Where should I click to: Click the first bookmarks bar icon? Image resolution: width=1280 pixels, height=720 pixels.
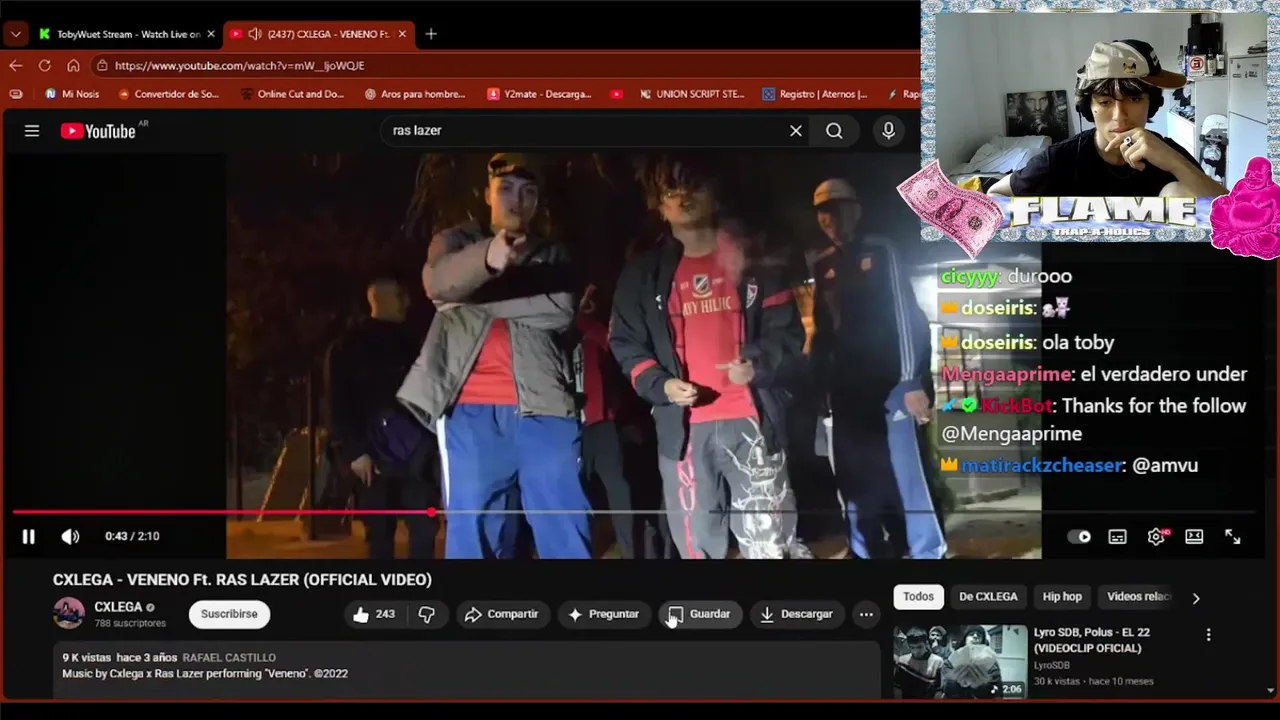[x=15, y=94]
